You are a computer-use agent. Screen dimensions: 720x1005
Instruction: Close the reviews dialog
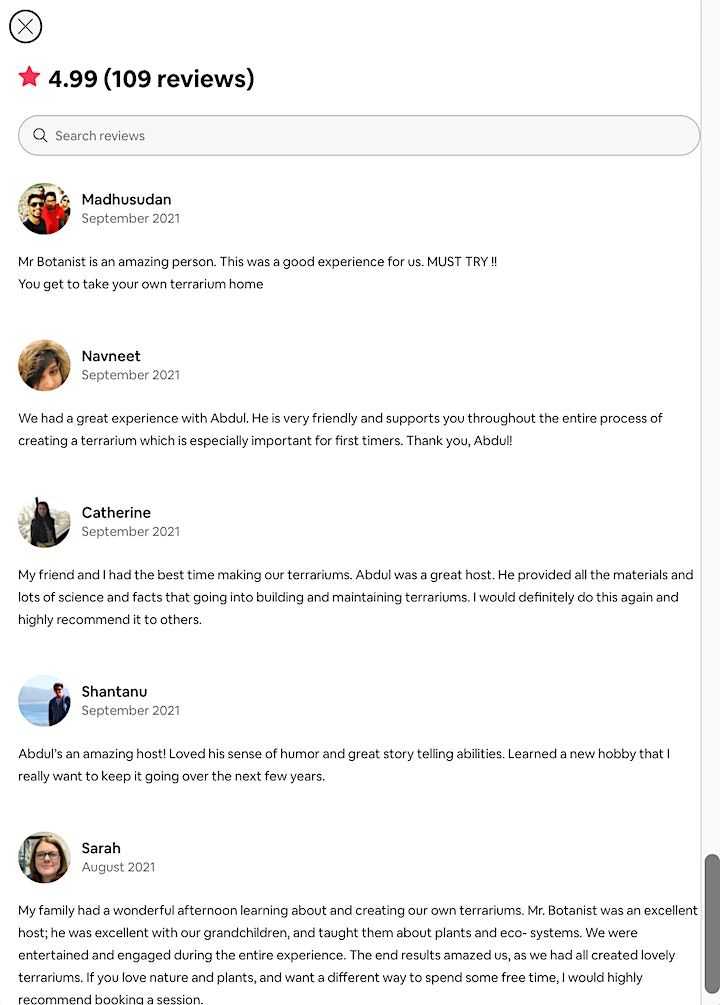point(25,27)
